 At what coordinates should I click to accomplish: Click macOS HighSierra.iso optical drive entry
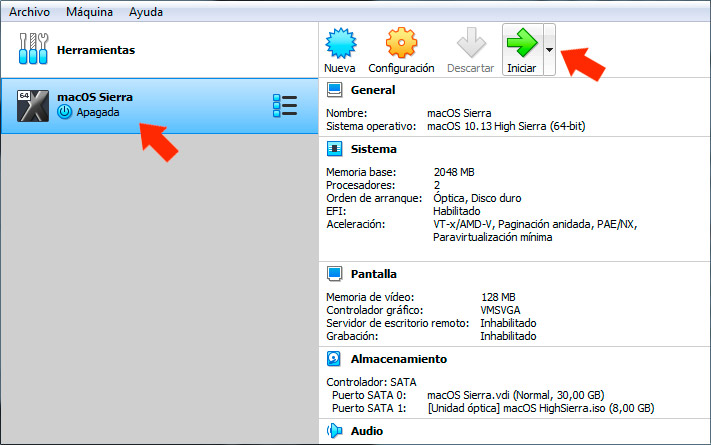pyautogui.click(x=541, y=408)
